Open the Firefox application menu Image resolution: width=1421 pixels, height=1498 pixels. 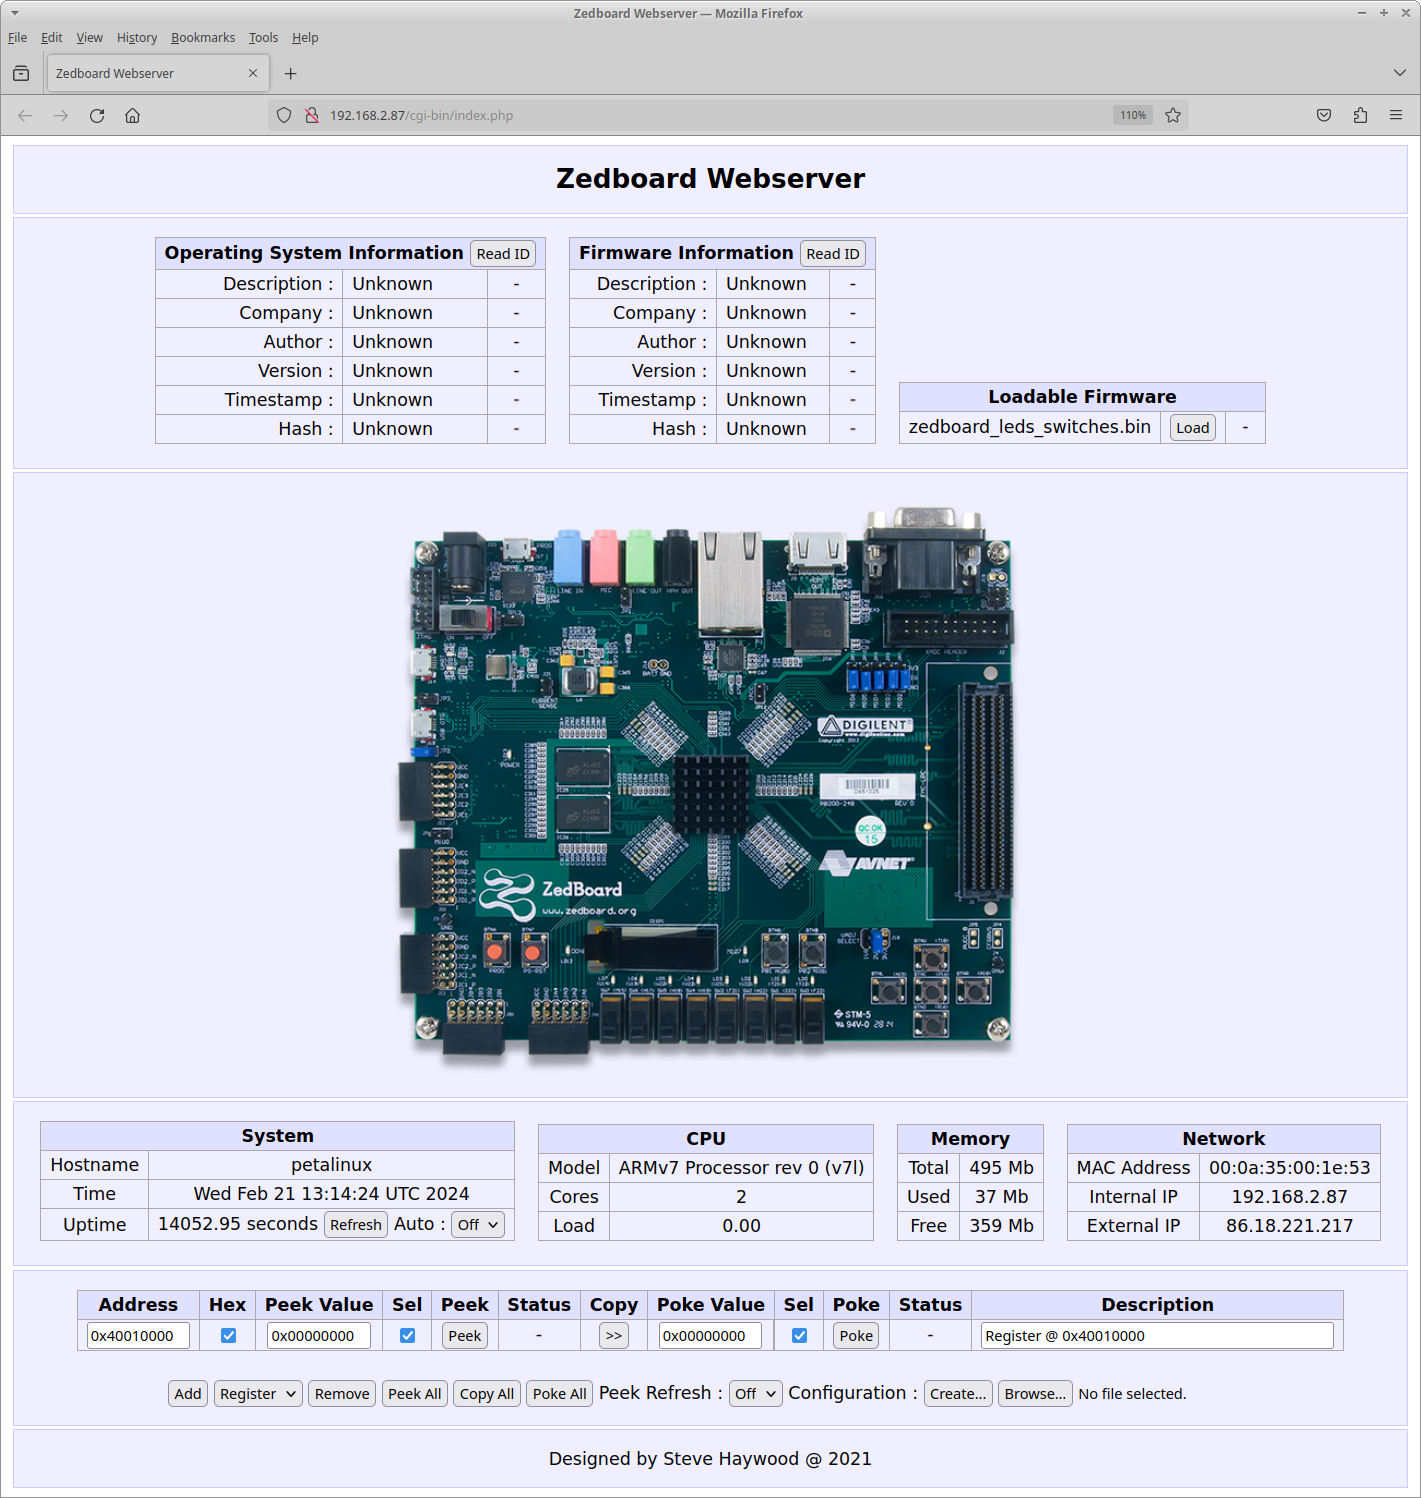pyautogui.click(x=1395, y=116)
